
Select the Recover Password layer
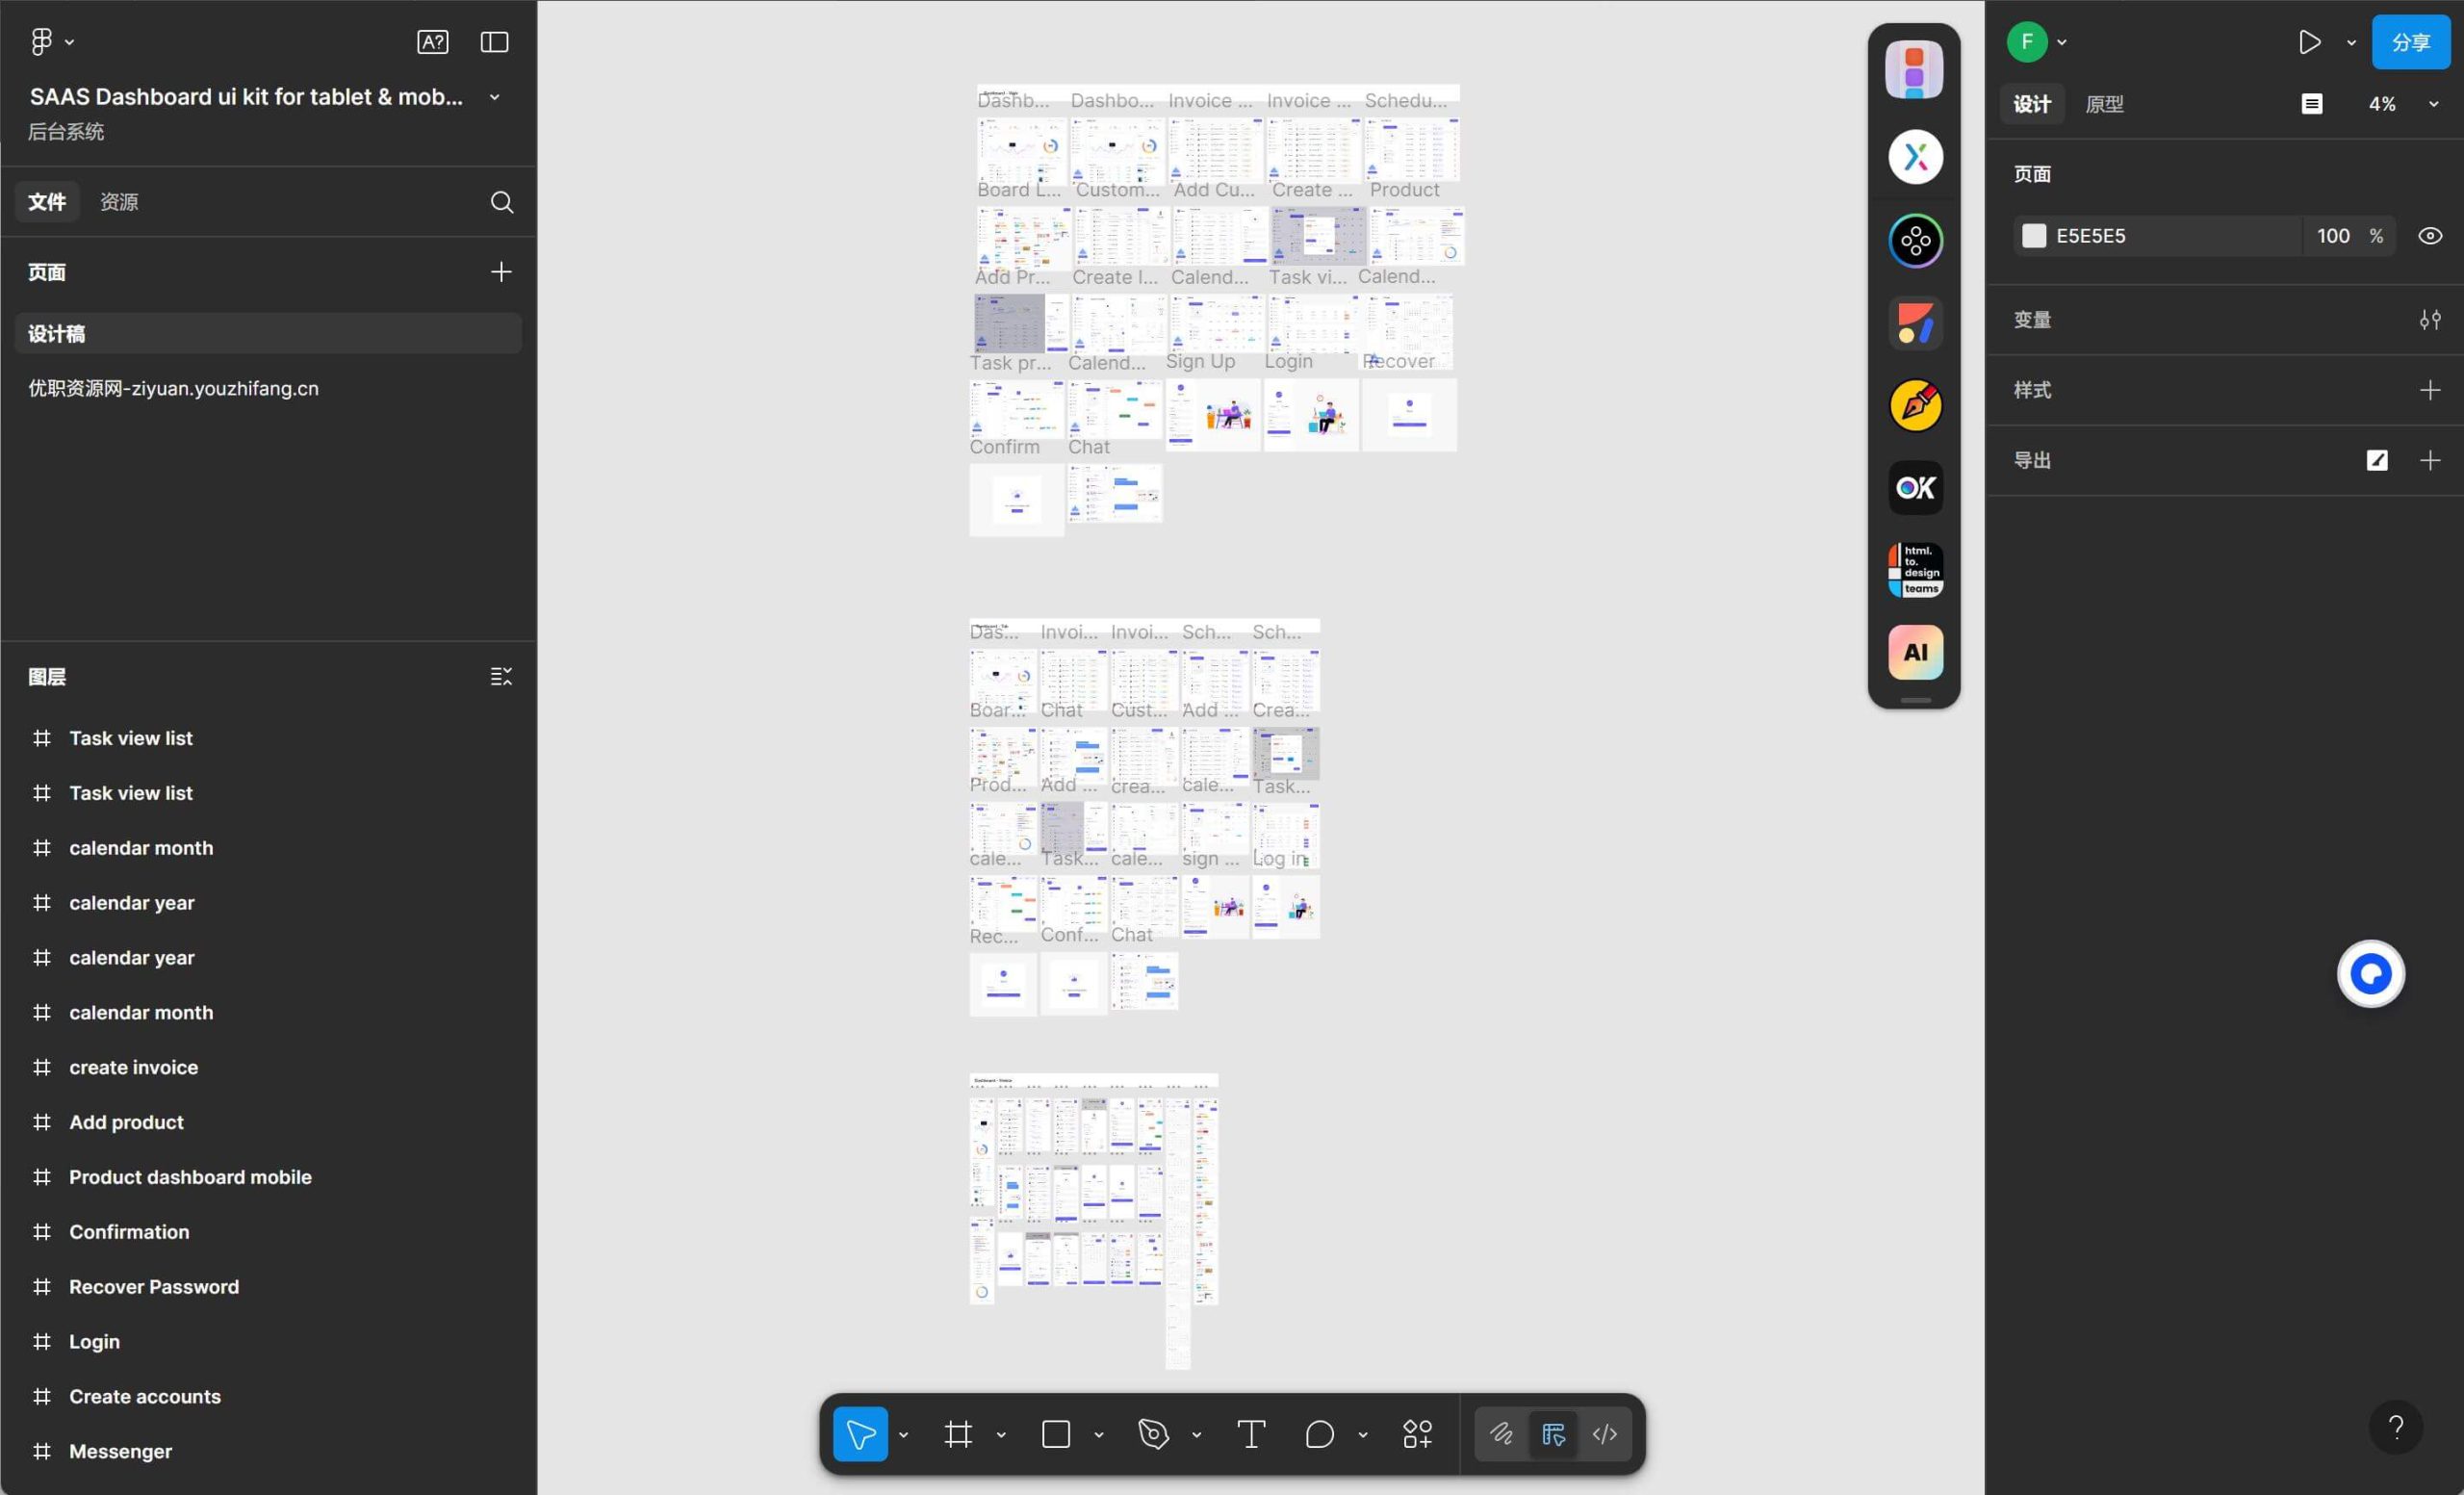click(154, 1286)
